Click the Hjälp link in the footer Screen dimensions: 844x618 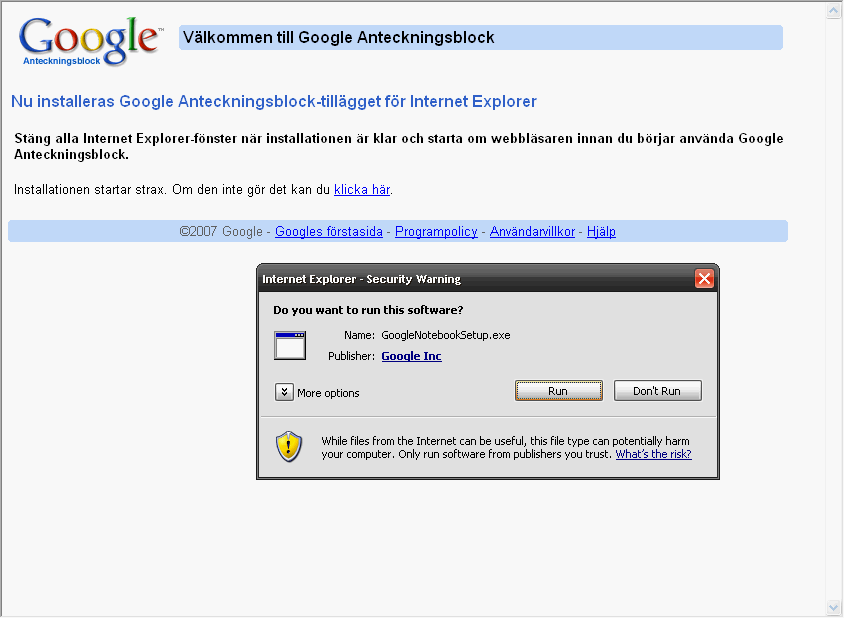pos(601,231)
